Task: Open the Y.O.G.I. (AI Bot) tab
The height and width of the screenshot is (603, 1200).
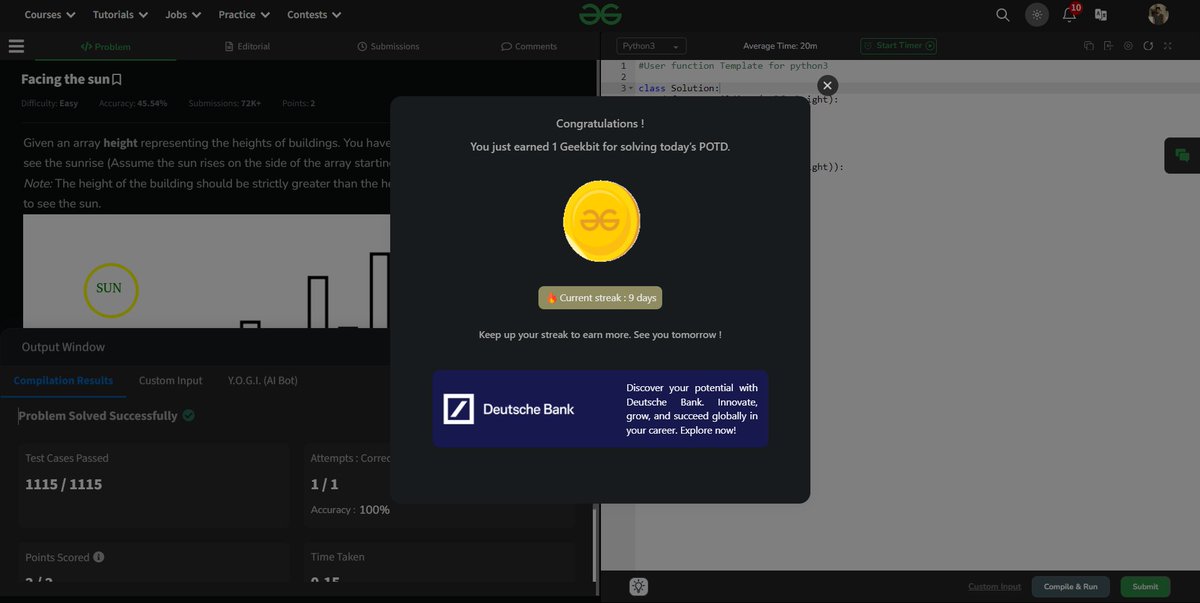Action: (262, 380)
